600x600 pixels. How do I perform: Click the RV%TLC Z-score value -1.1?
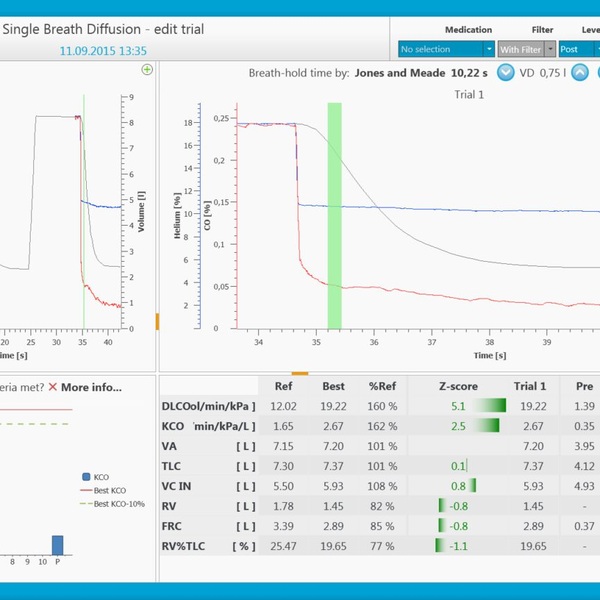(458, 546)
